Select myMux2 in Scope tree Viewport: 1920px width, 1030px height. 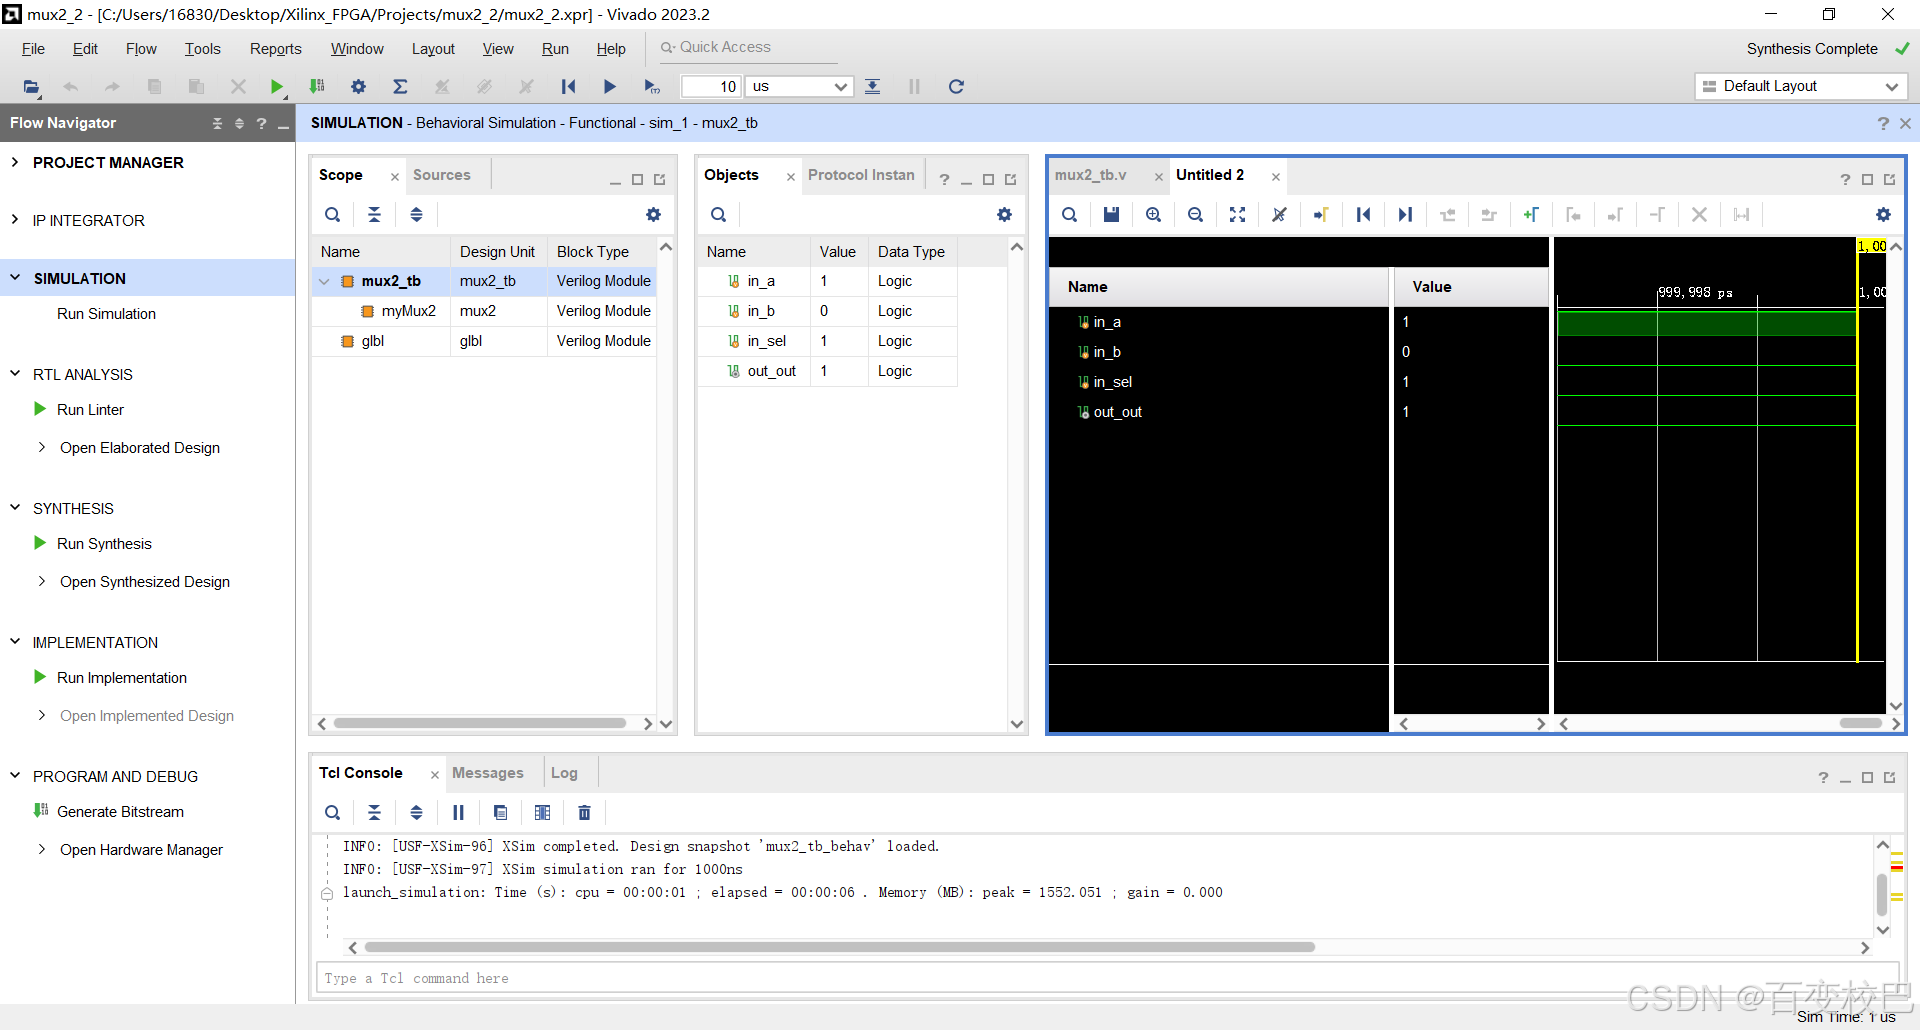pos(408,311)
